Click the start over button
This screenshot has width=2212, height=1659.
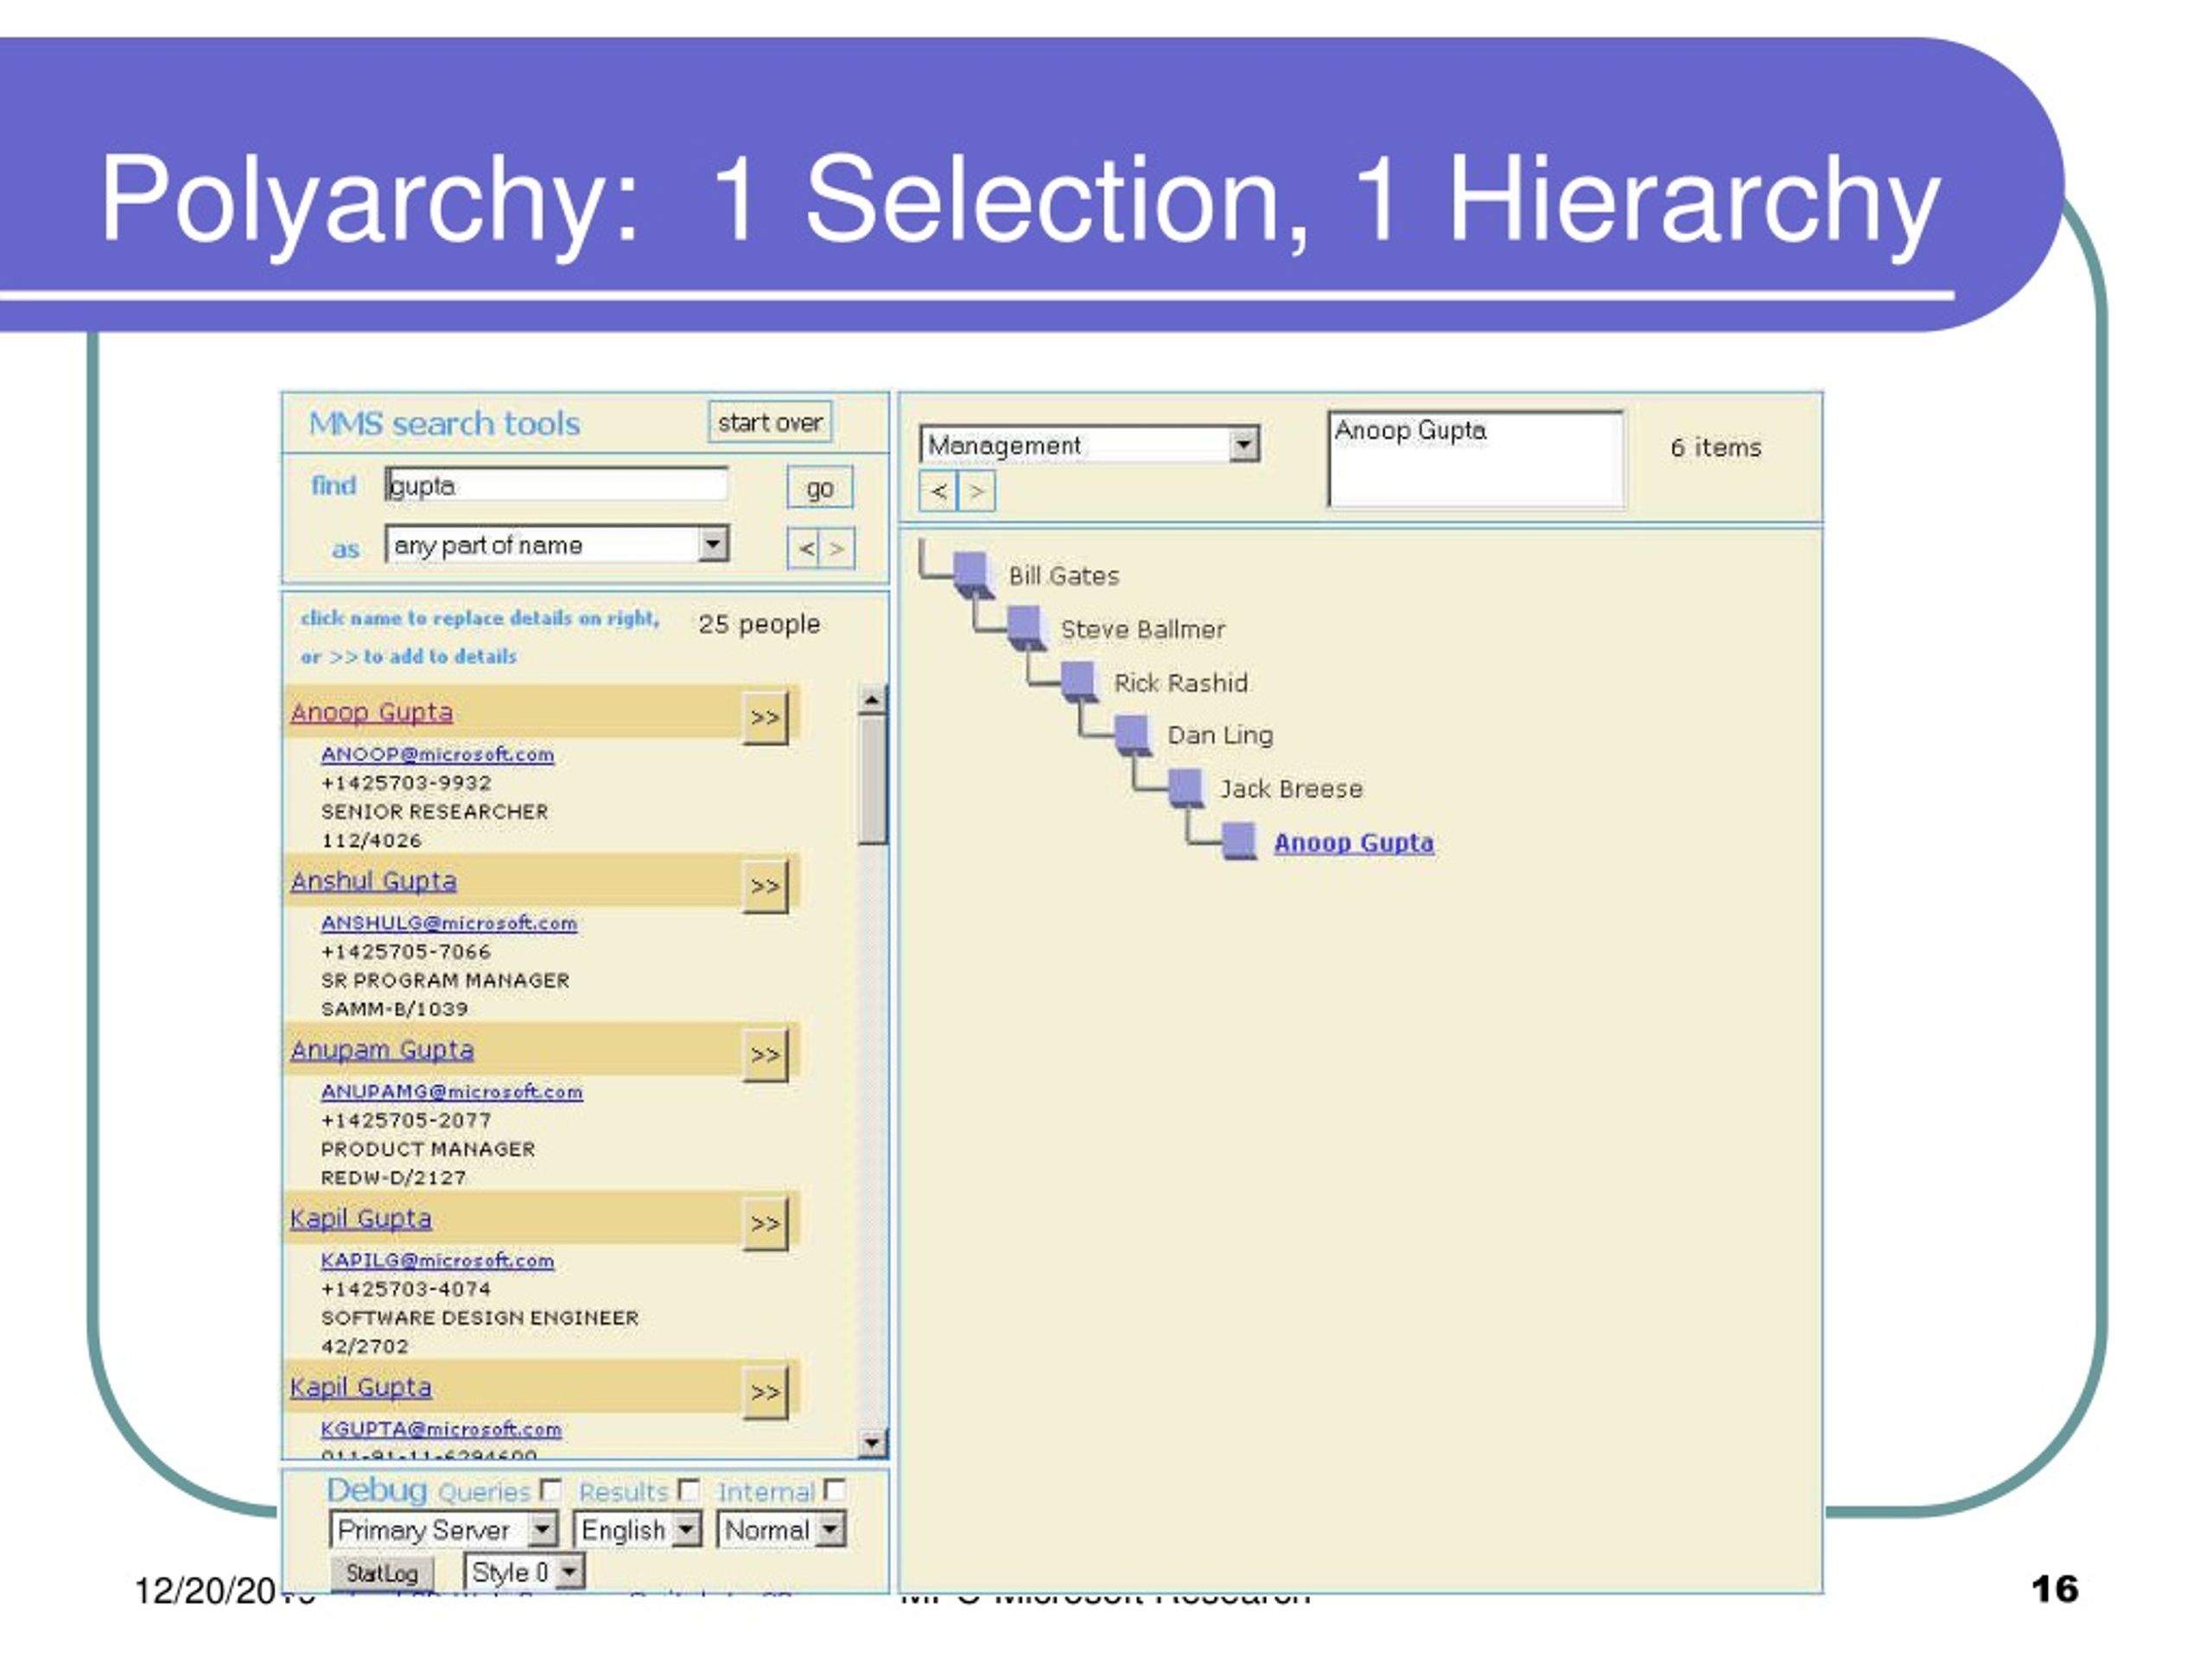770,422
